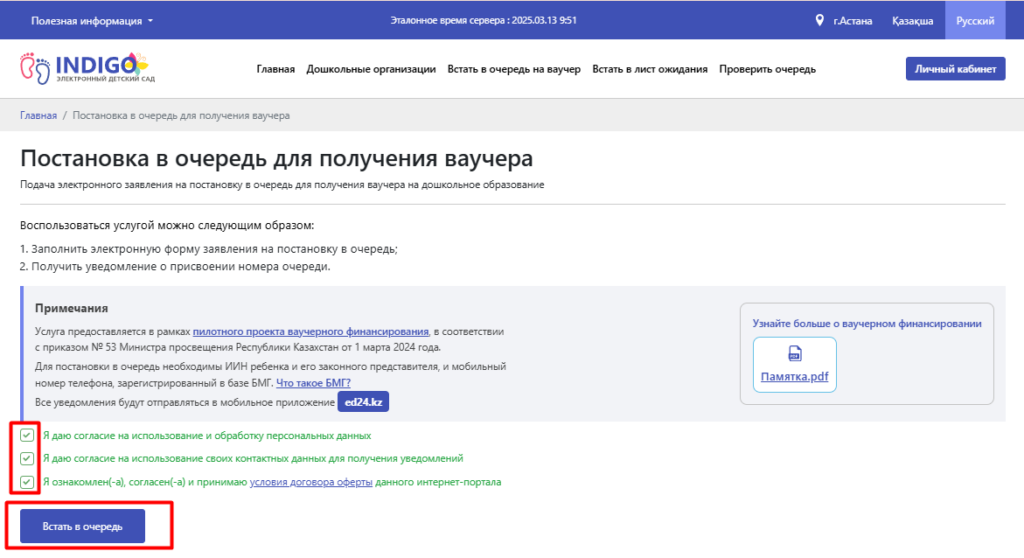Click the PDF file icon above Памятка.pdf
The width and height of the screenshot is (1024, 558).
[x=795, y=354]
